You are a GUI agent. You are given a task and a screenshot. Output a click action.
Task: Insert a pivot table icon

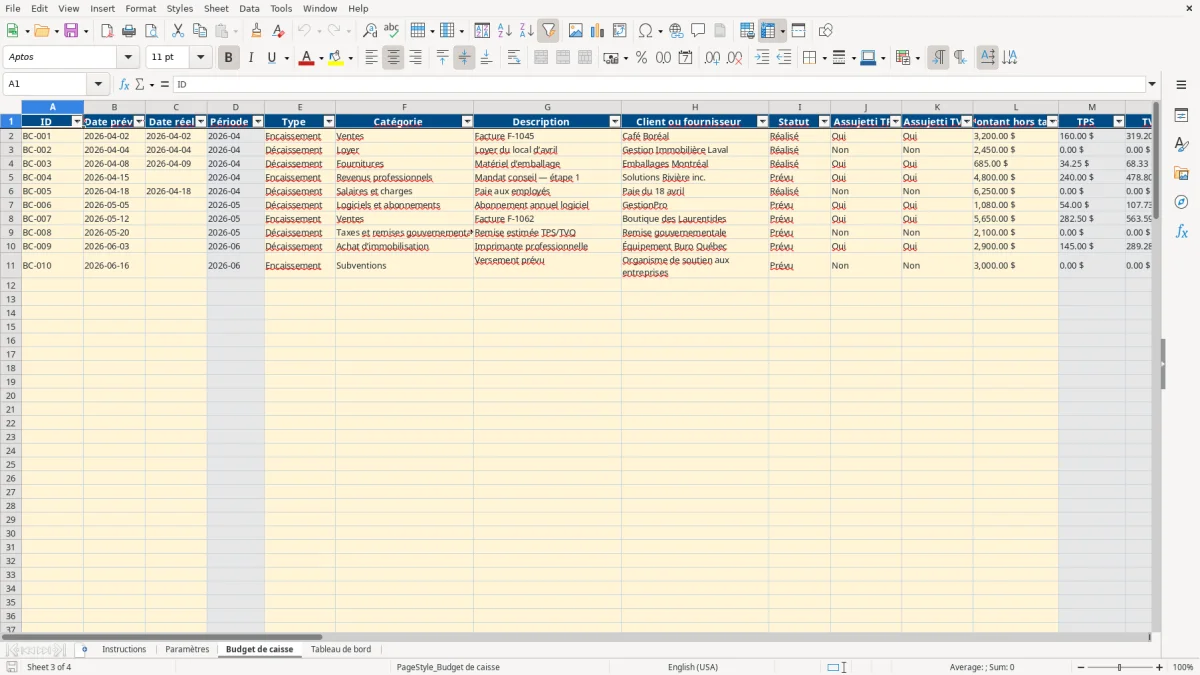pyautogui.click(x=620, y=31)
